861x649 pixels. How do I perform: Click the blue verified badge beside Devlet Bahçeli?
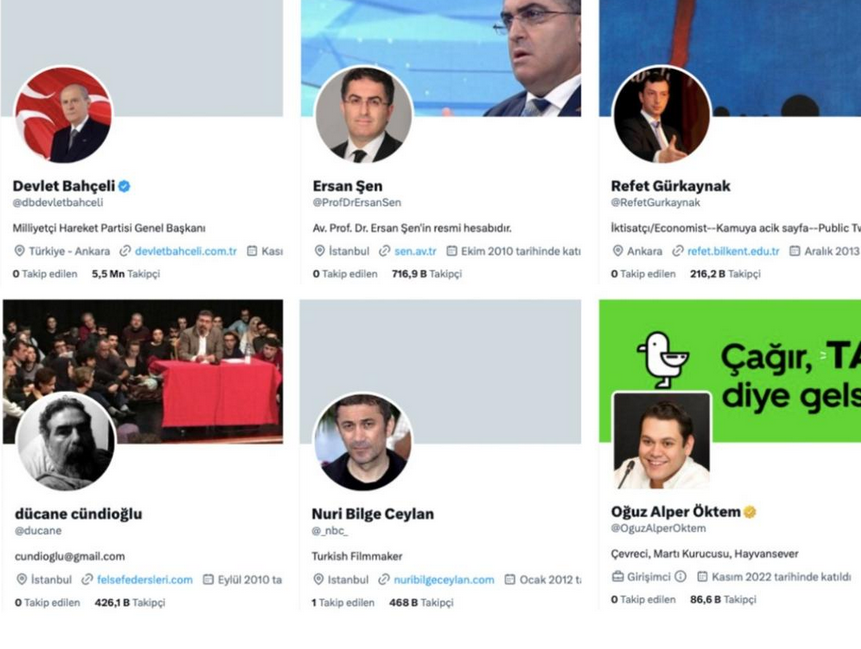pos(125,185)
